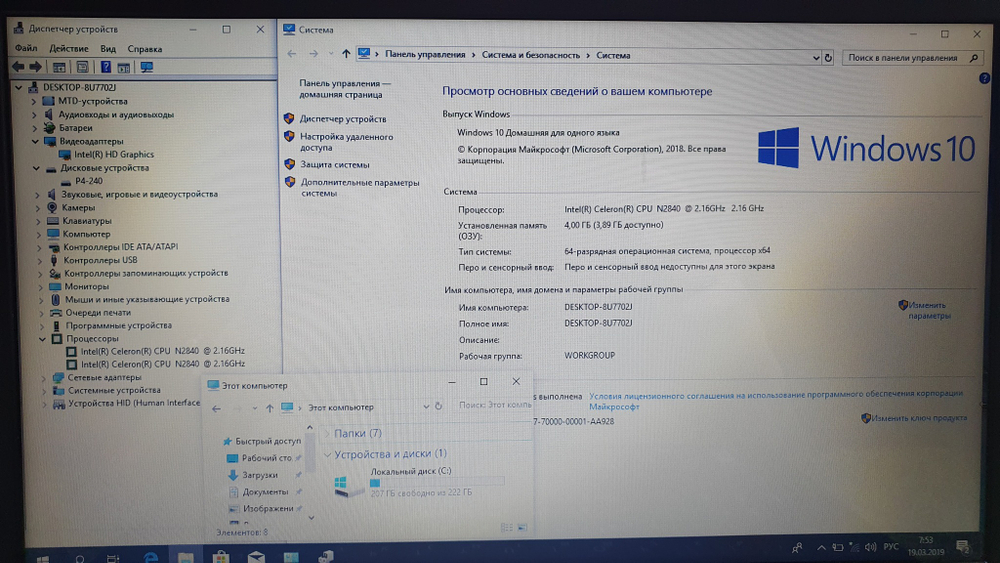Select Аудиовходы и аудиовыходы category
Image resolution: width=1000 pixels, height=563 pixels.
(x=116, y=115)
